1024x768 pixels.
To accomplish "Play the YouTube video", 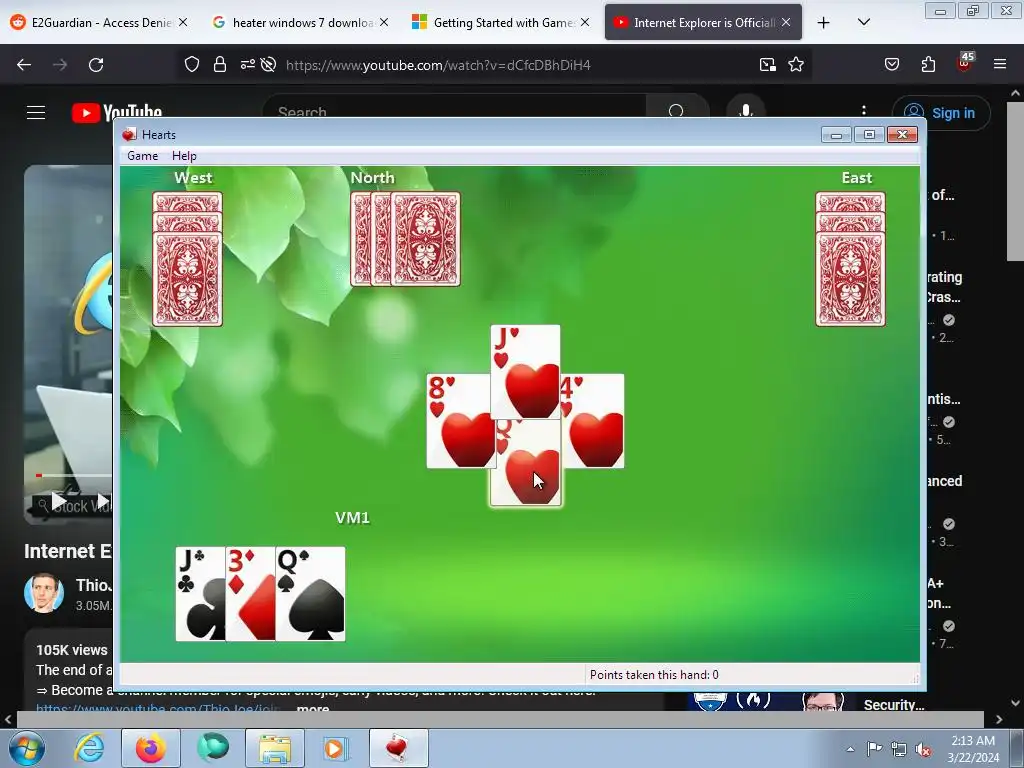I will (x=59, y=502).
